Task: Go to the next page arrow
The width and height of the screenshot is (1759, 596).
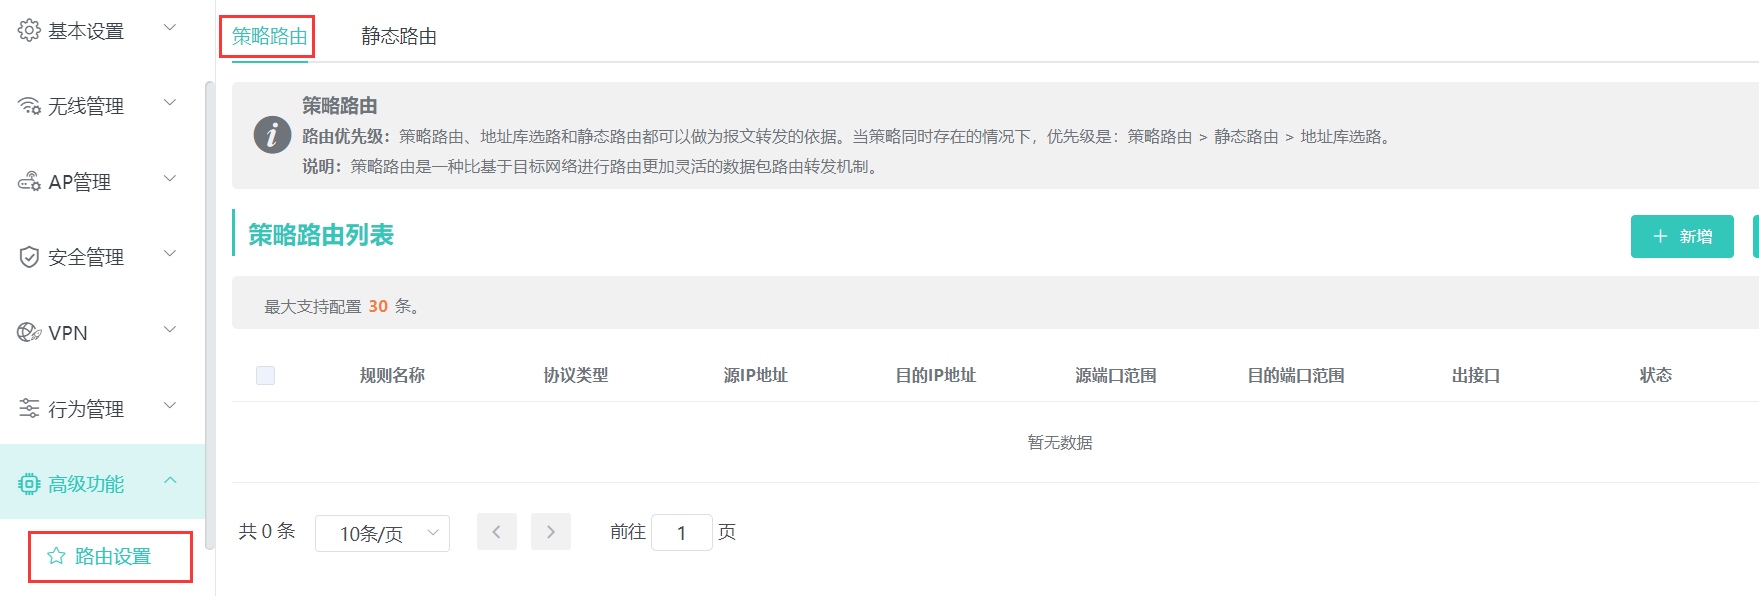Action: (x=550, y=532)
